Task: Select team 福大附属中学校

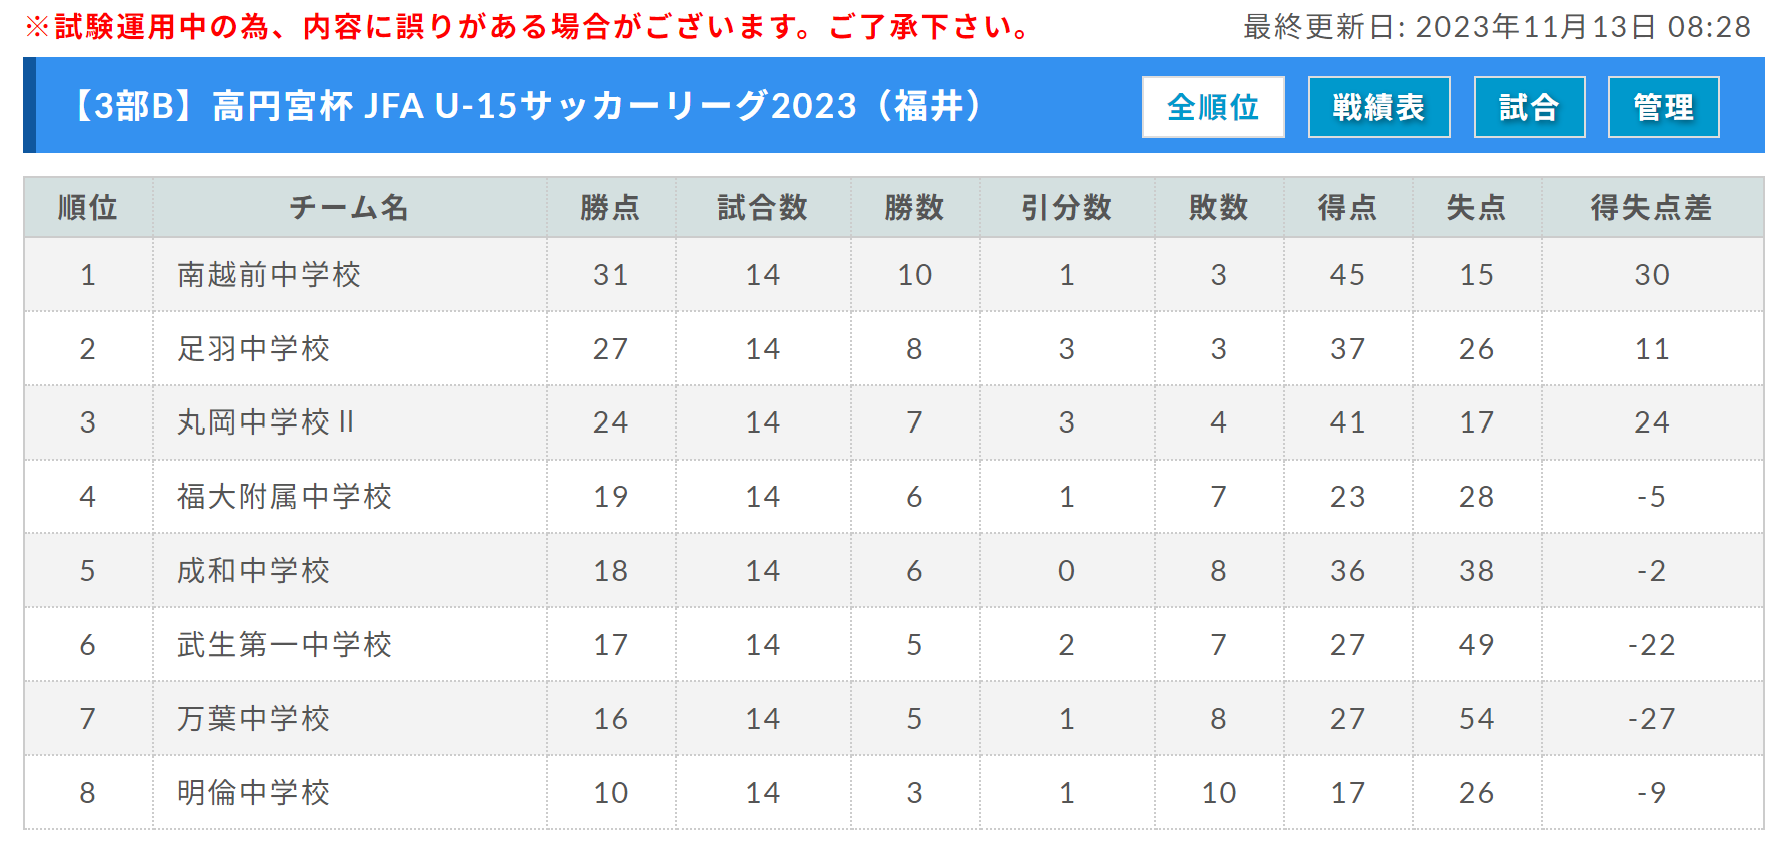Action: tap(284, 497)
